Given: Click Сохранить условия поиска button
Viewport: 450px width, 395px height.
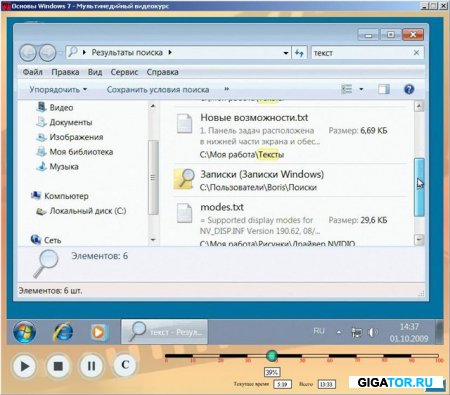Looking at the screenshot, I should [x=158, y=89].
